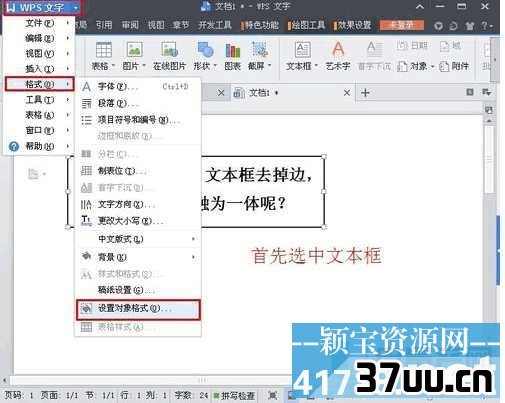Expand the 背景 background submenu
Viewport: 505px width, 403px height.
[x=138, y=257]
